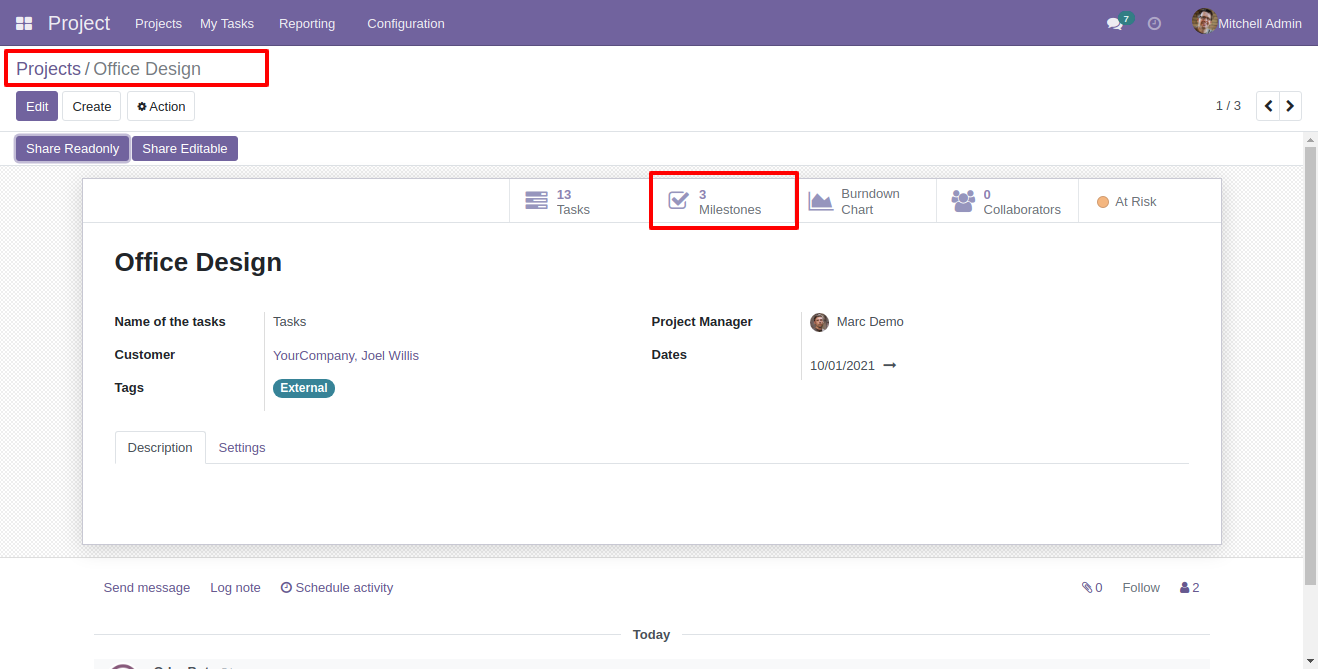Click the page vertical scrollbar

[x=1311, y=365]
